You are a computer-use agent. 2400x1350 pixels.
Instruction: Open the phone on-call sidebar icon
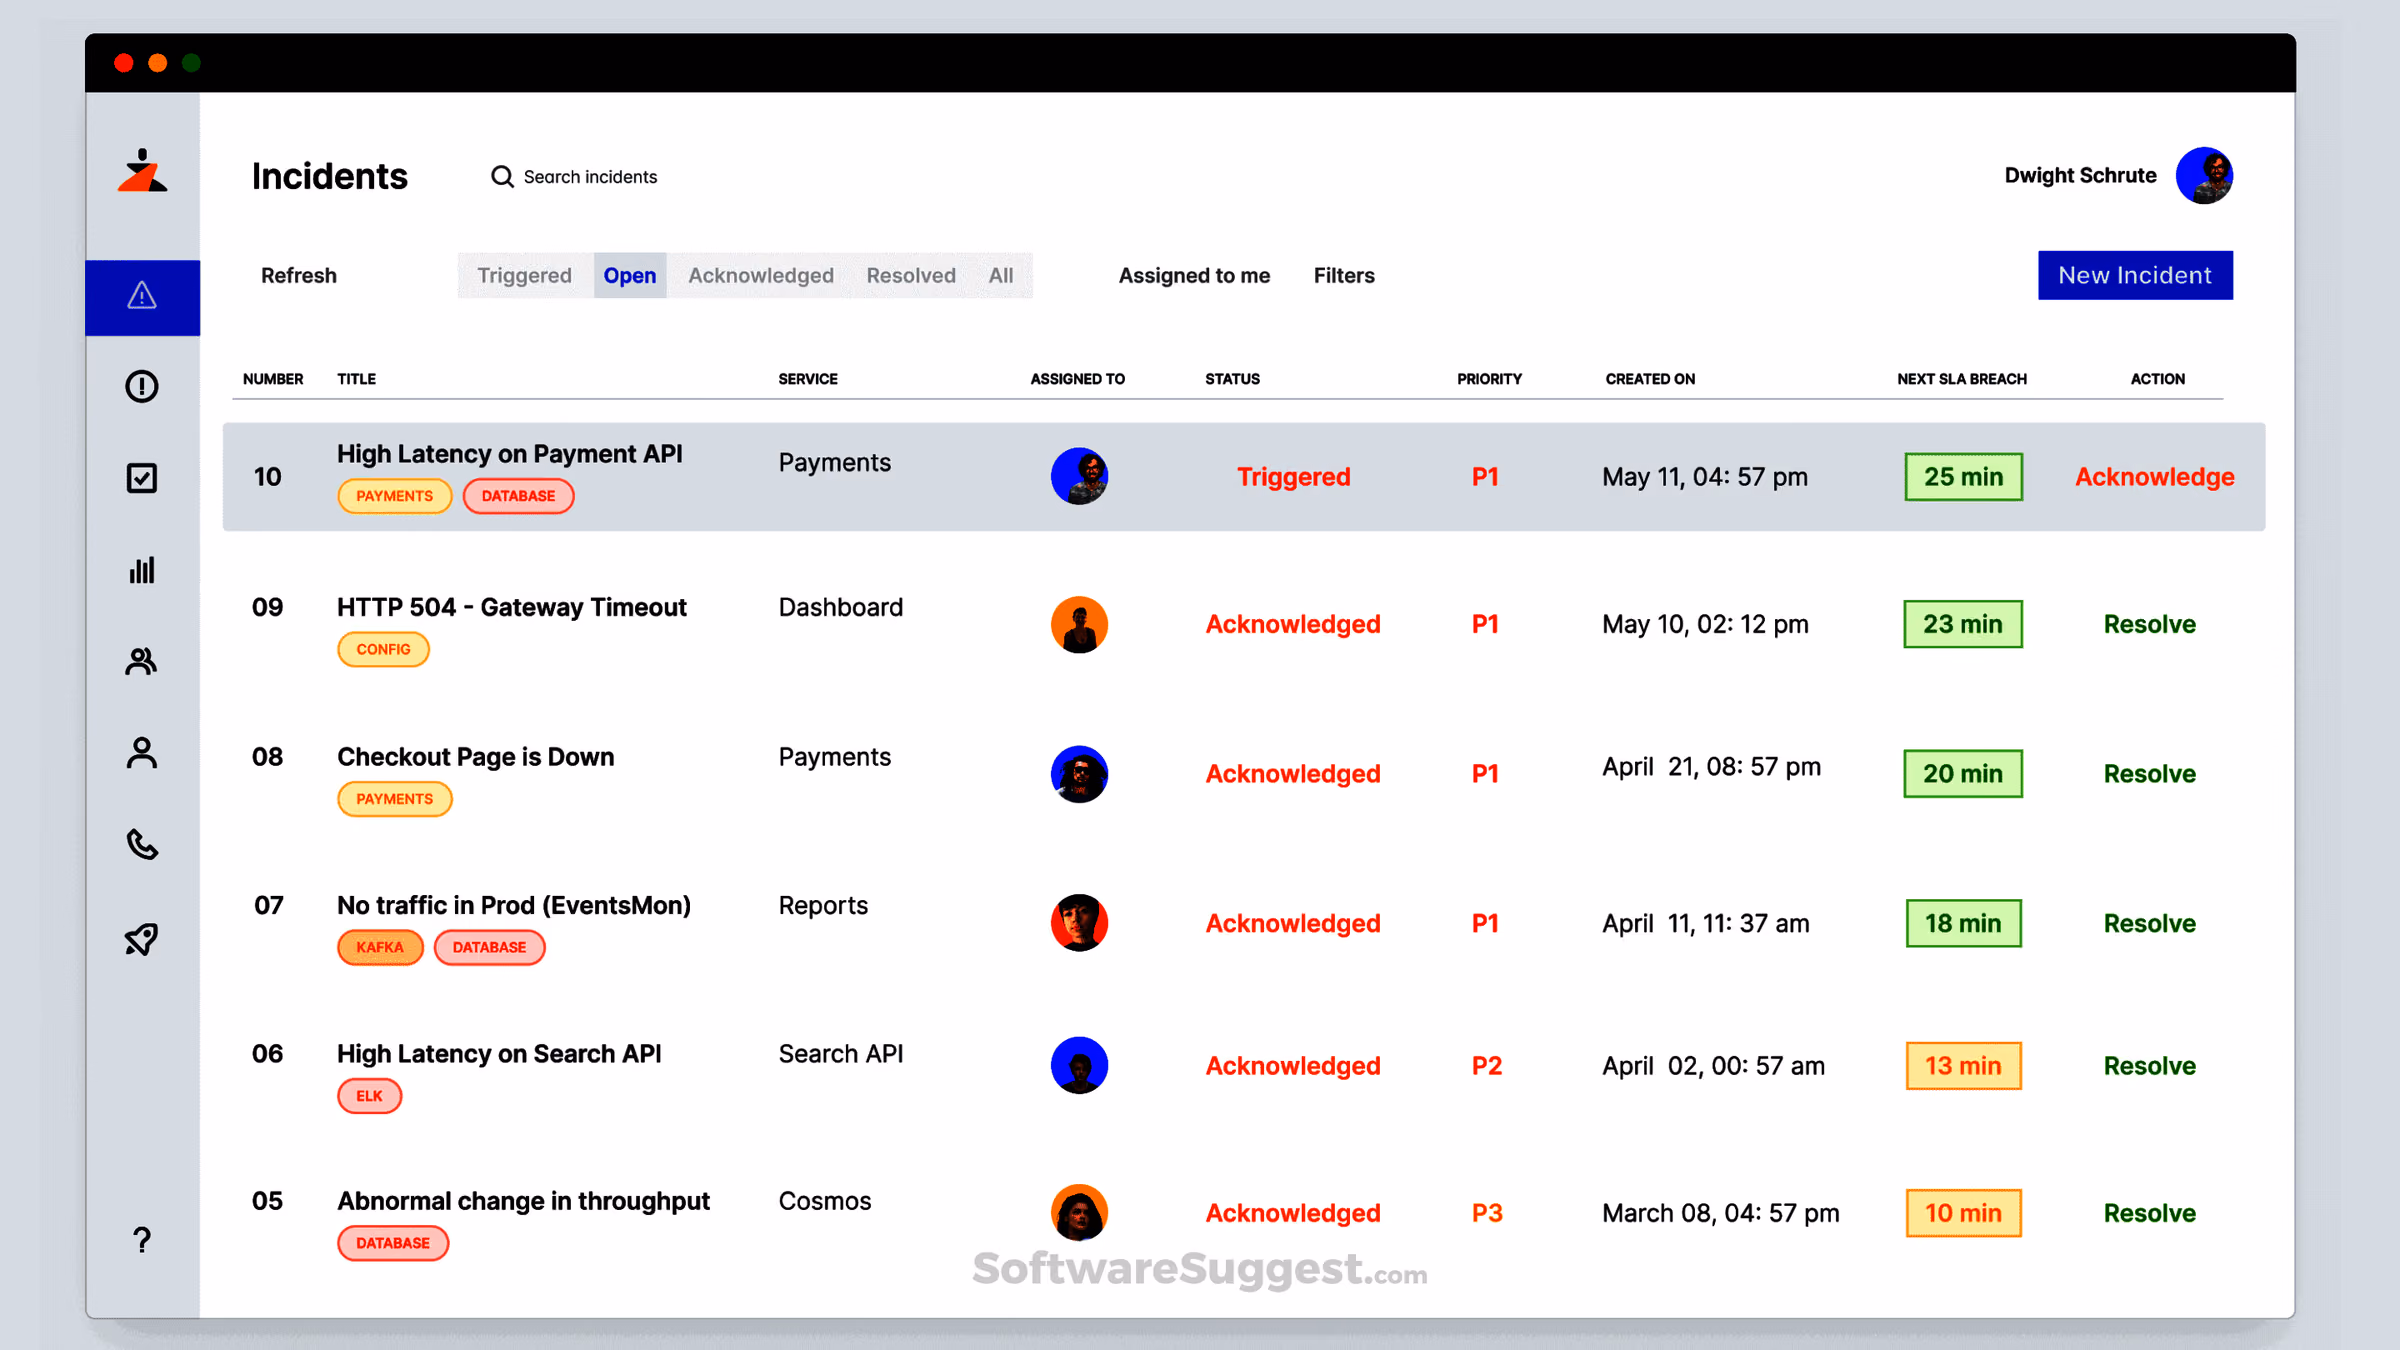pyautogui.click(x=142, y=845)
